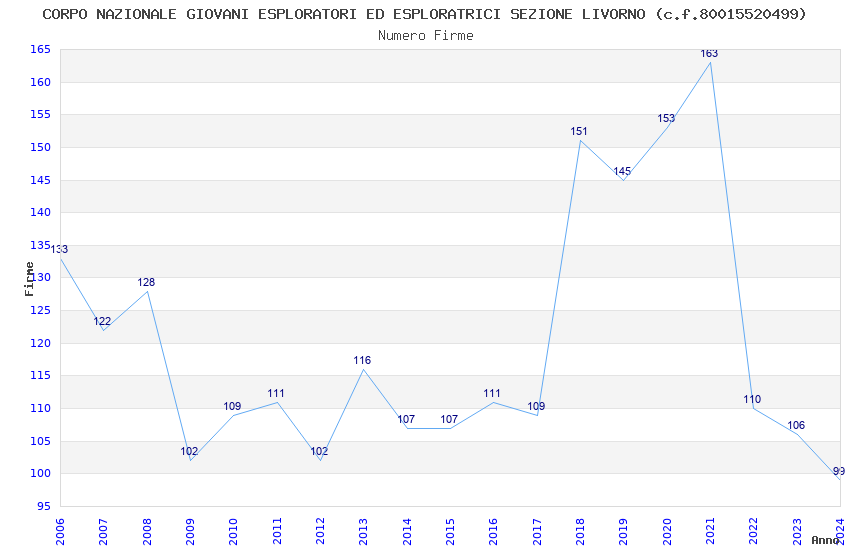The width and height of the screenshot is (850, 550).
Task: Click the 111 data label above 2011
Action: (x=276, y=393)
